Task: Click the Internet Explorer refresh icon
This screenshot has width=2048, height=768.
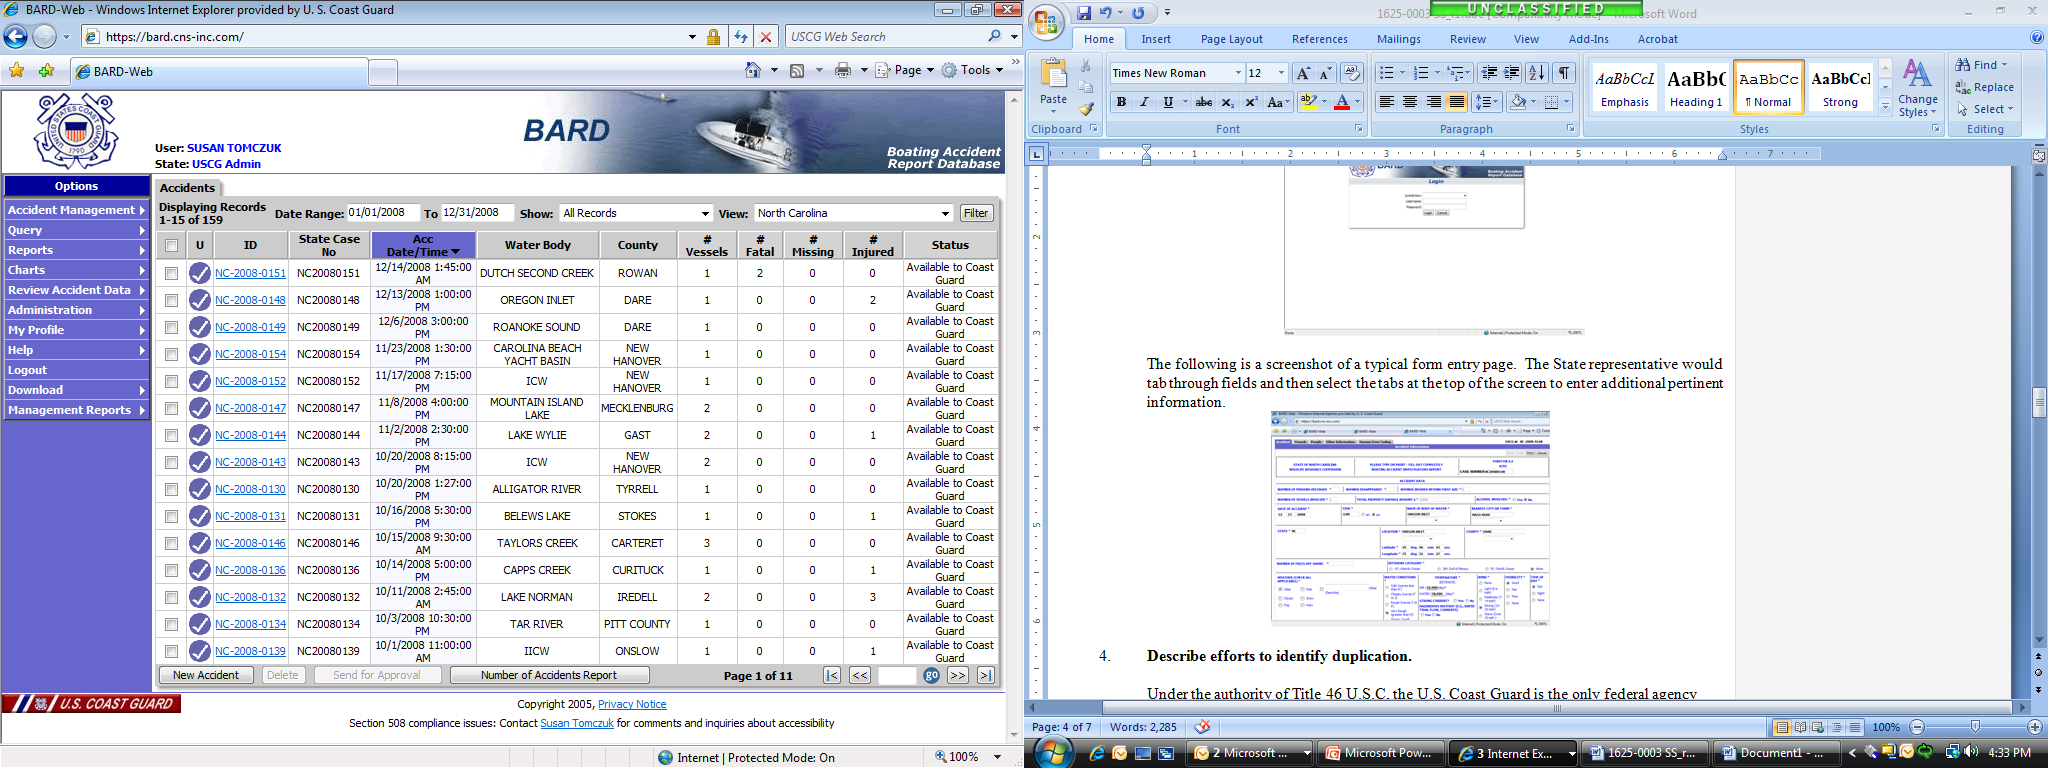Action: pyautogui.click(x=740, y=37)
